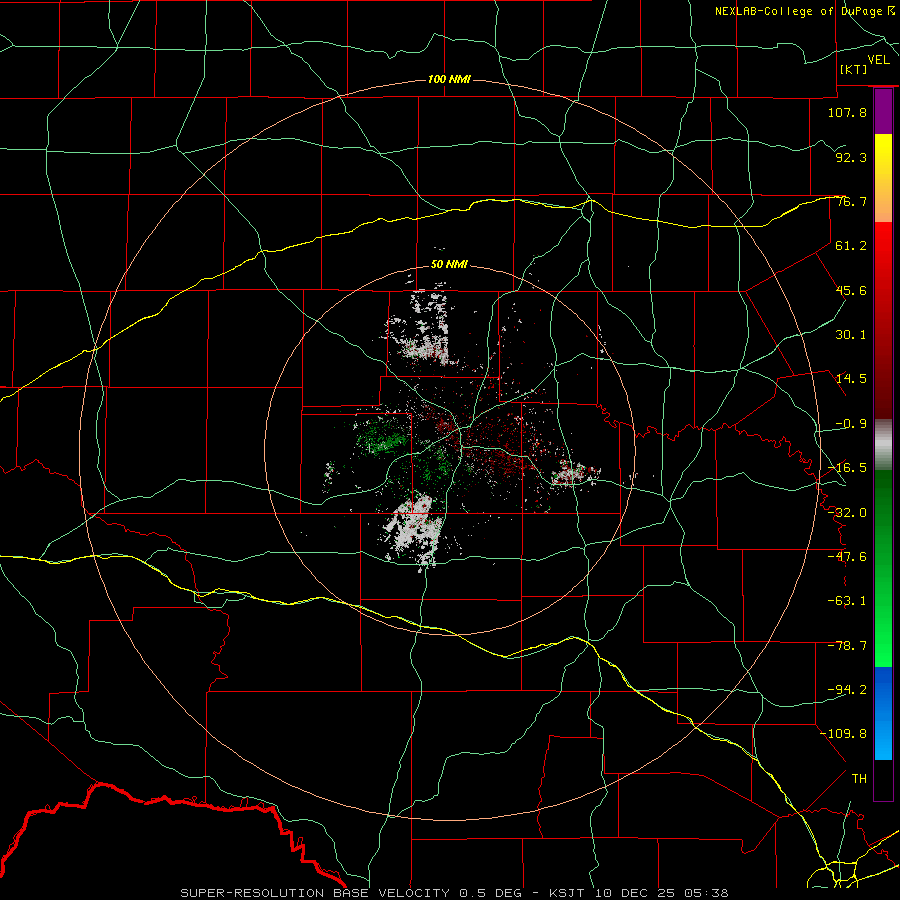Click the 92.3 velocity scale value
900x900 pixels.
coord(851,157)
